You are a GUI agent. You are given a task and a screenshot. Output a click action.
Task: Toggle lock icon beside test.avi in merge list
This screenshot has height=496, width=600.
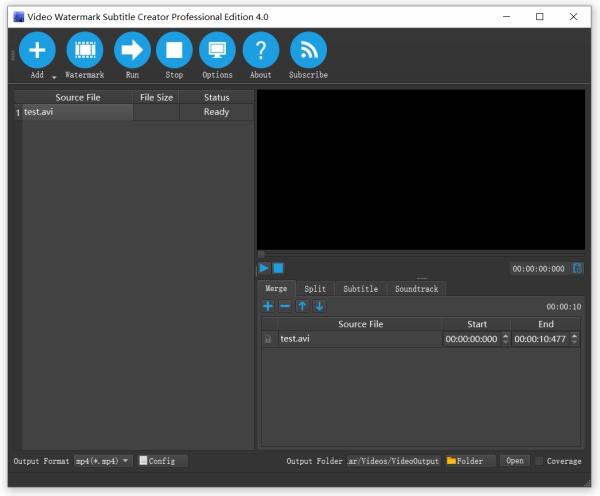(x=268, y=339)
